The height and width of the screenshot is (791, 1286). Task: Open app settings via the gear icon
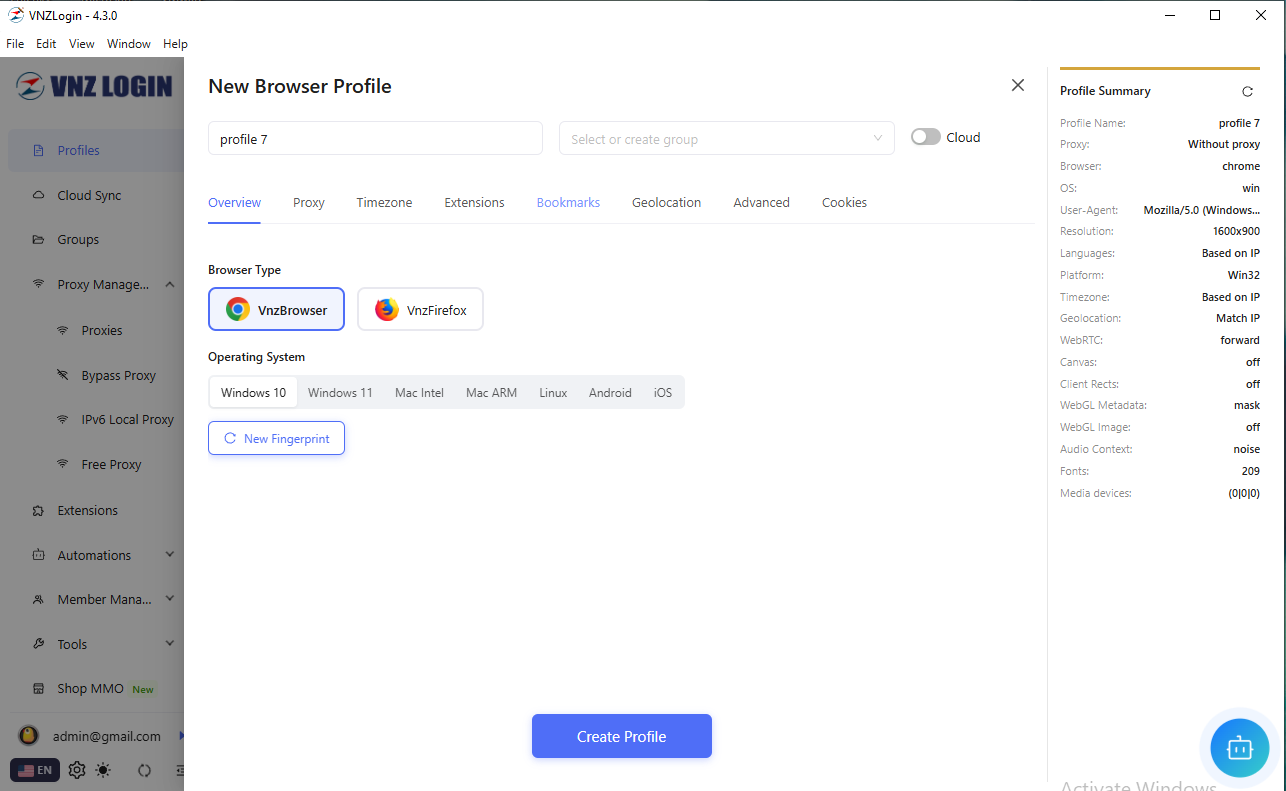pyautogui.click(x=77, y=770)
